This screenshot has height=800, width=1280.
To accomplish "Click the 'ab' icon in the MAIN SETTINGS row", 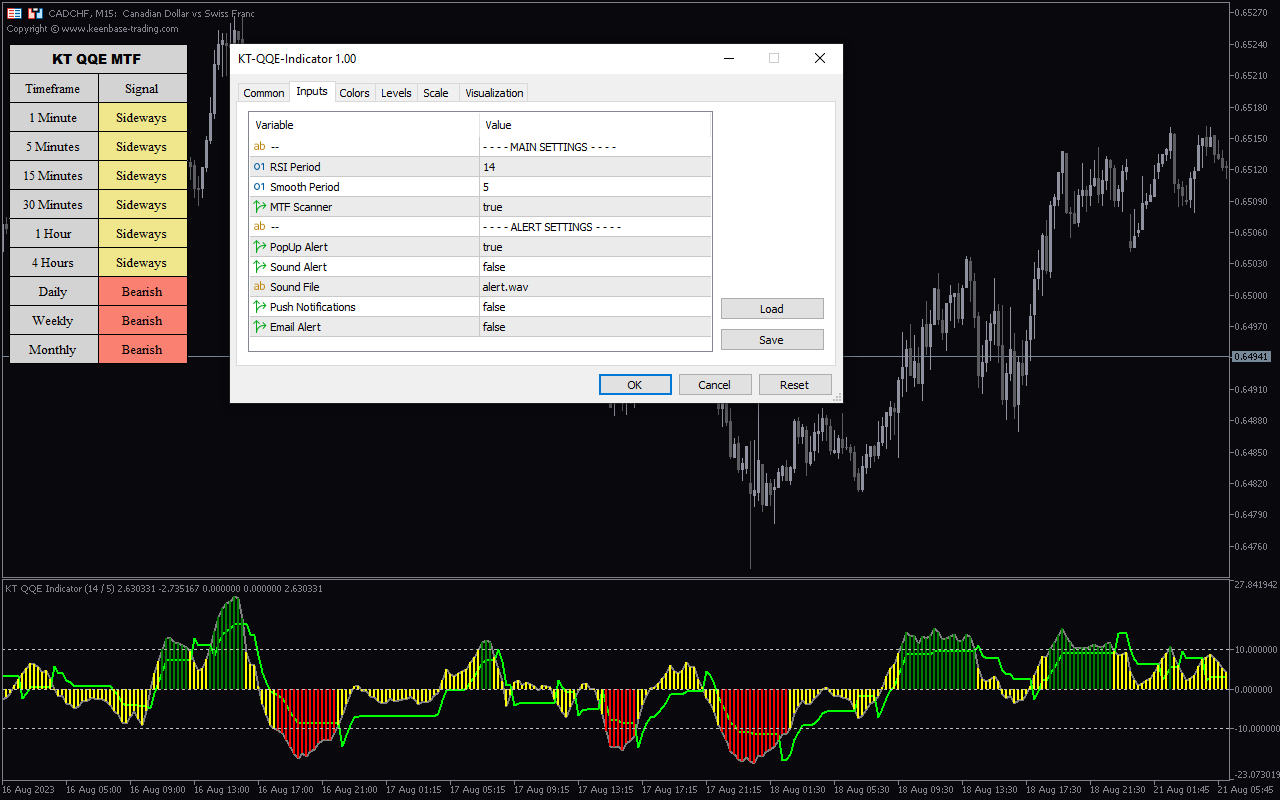I will coord(260,147).
